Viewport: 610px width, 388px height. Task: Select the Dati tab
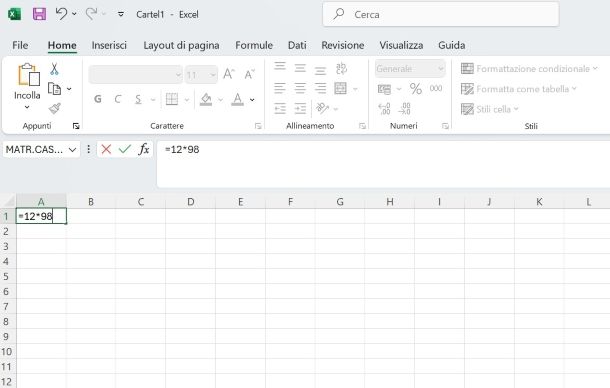[x=297, y=45]
